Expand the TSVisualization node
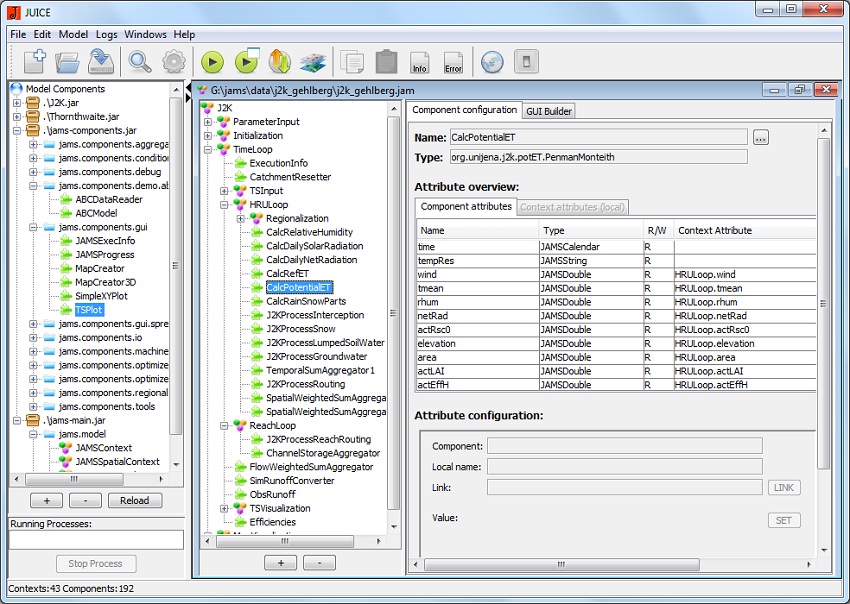Screen dimensions: 850x604 pos(224,508)
